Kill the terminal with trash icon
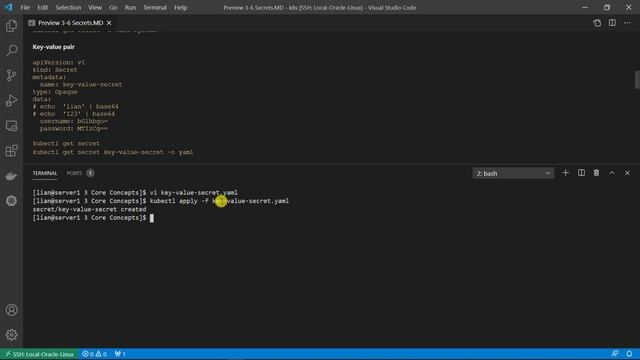The height and width of the screenshot is (360, 640). pyautogui.click(x=596, y=173)
